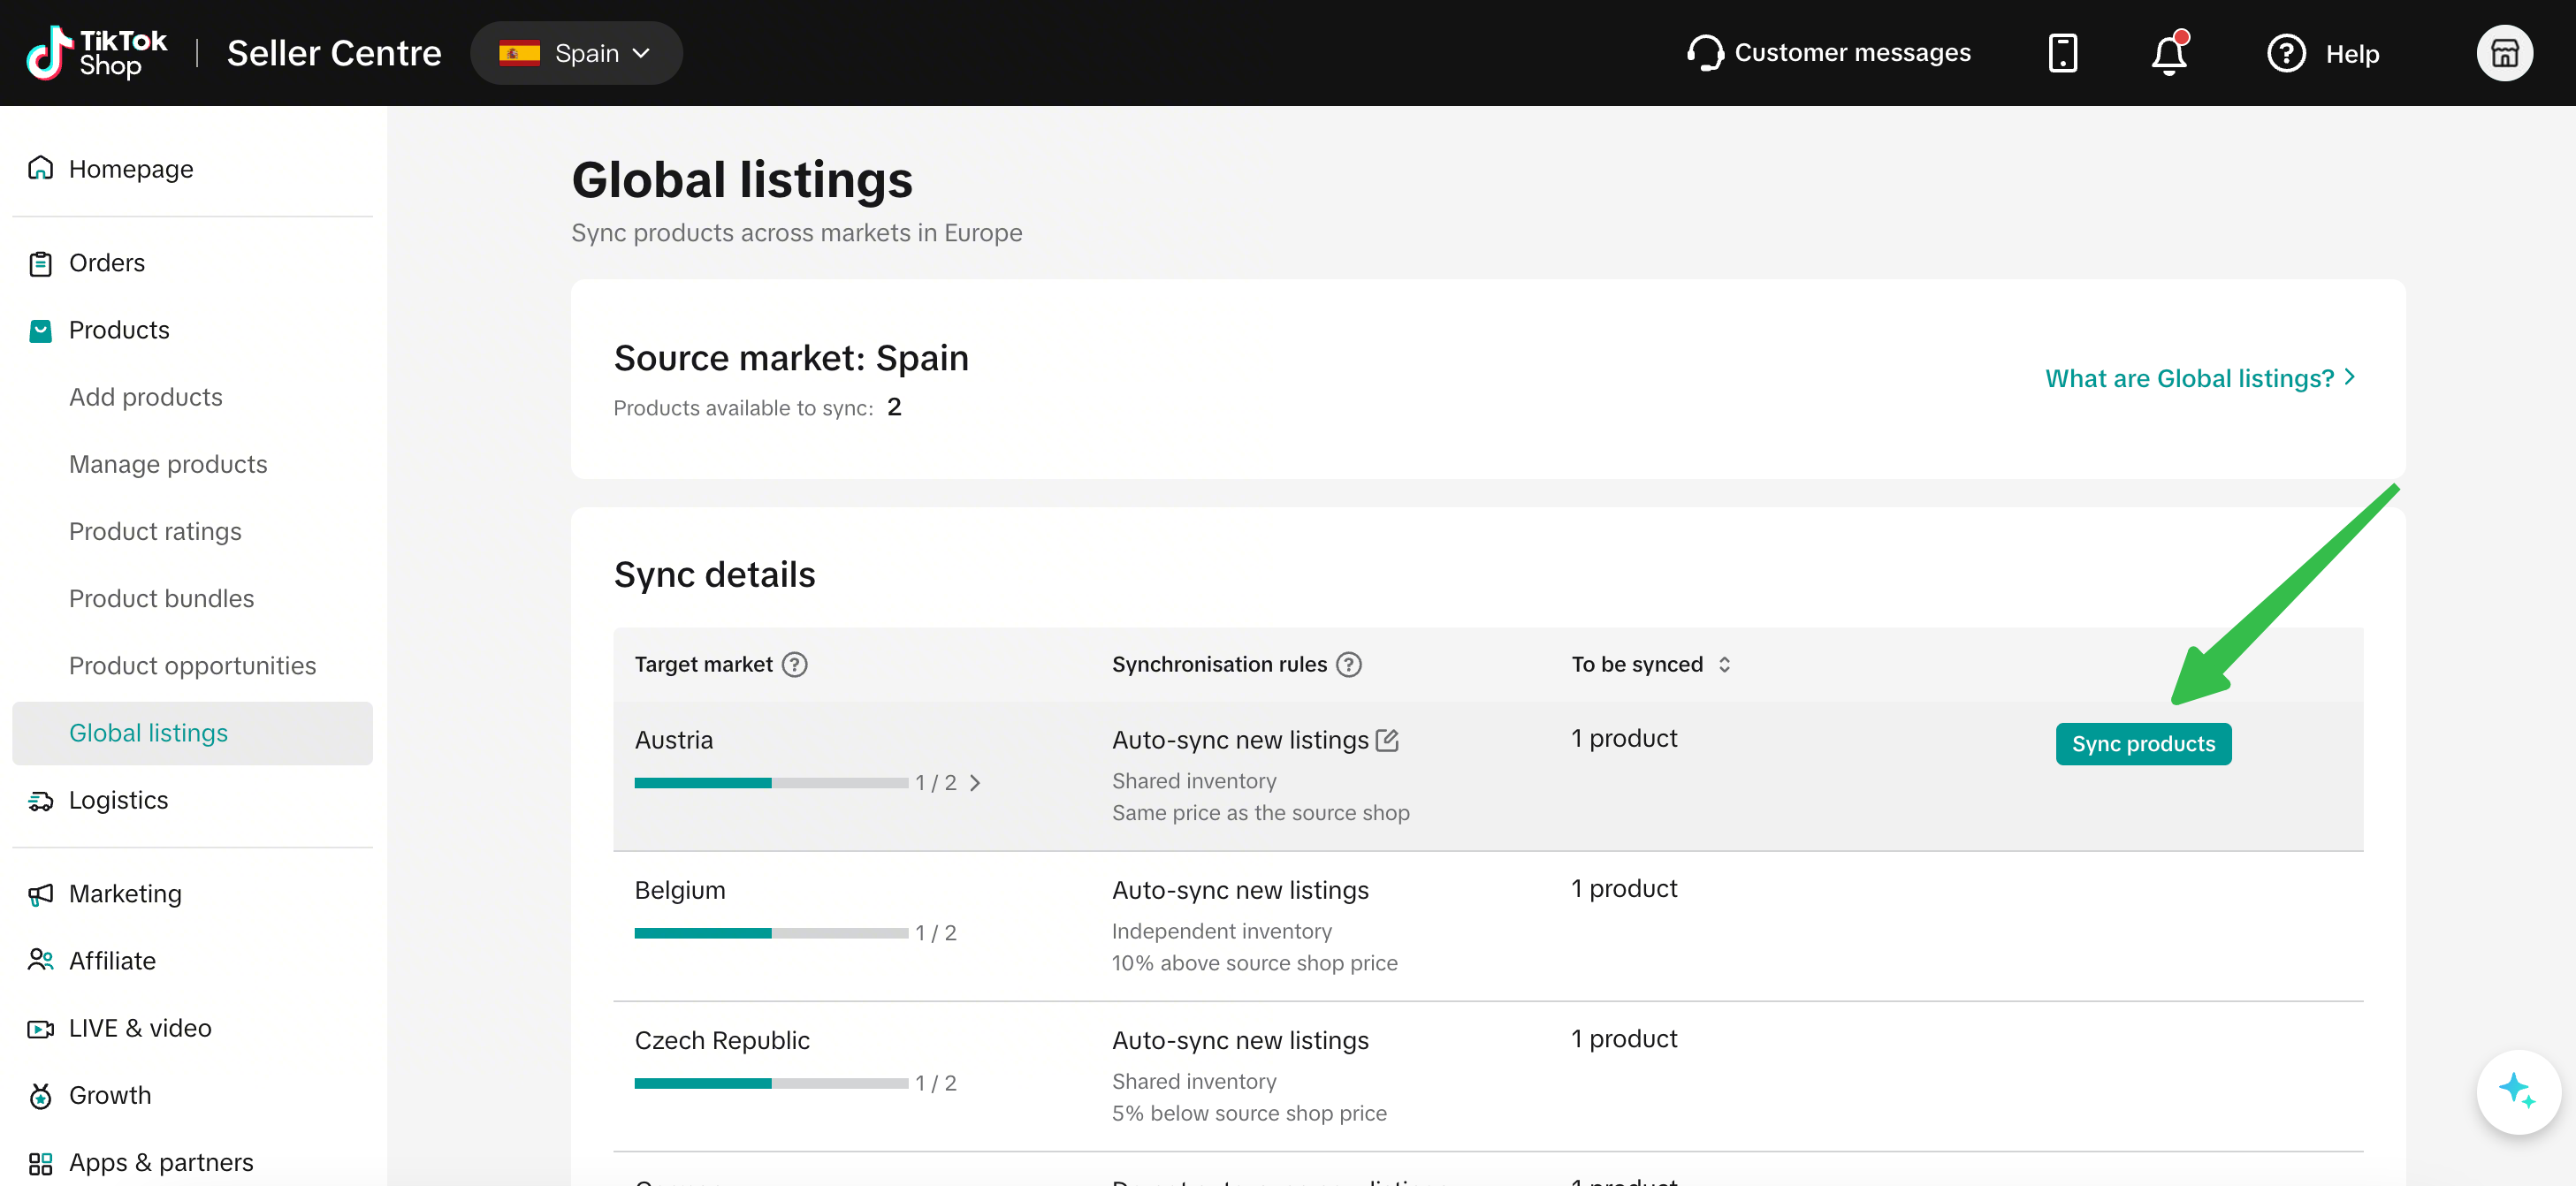Show Target market info tooltip icon
The image size is (2576, 1186).
click(795, 665)
